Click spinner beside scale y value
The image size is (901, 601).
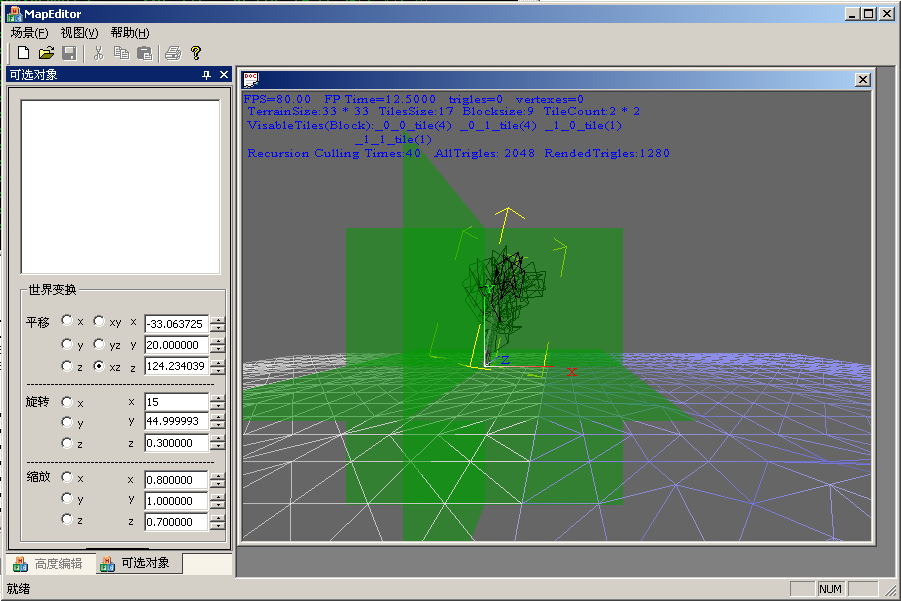[218, 501]
